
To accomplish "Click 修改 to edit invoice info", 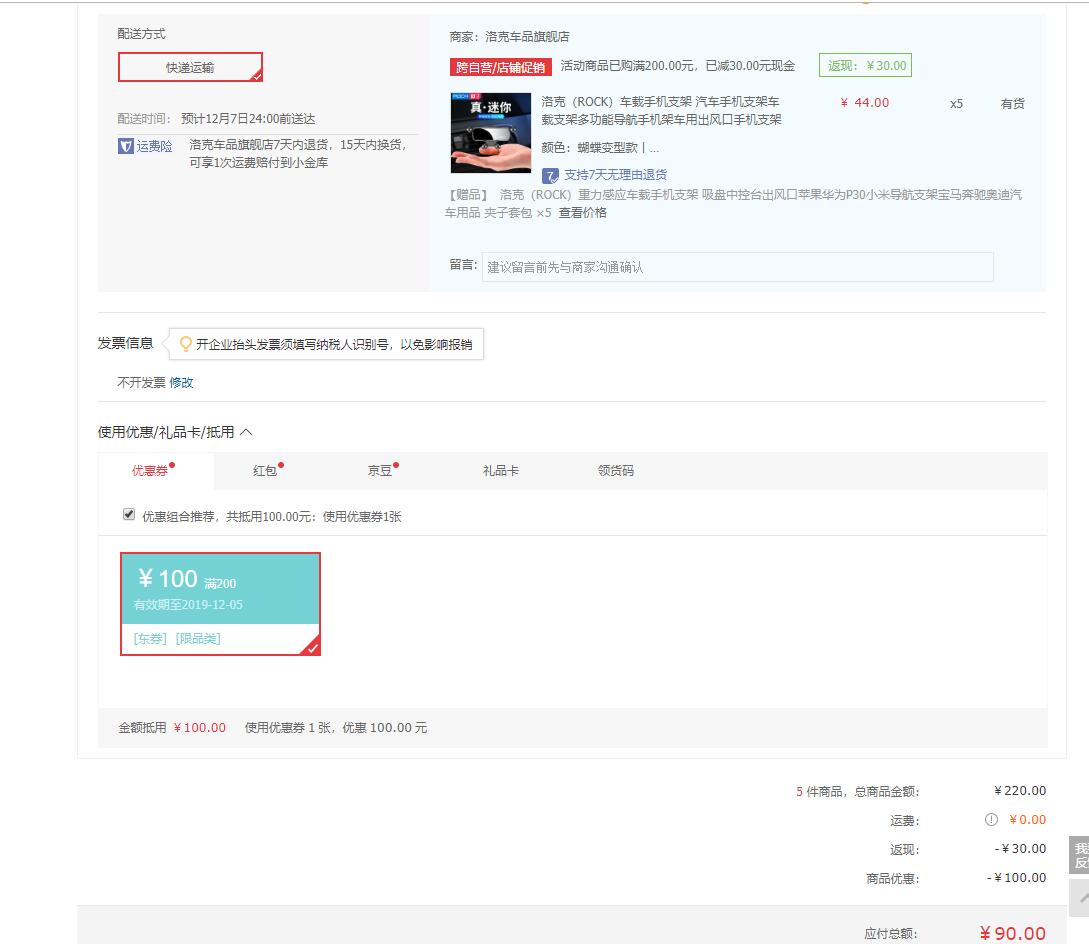I will pyautogui.click(x=181, y=382).
